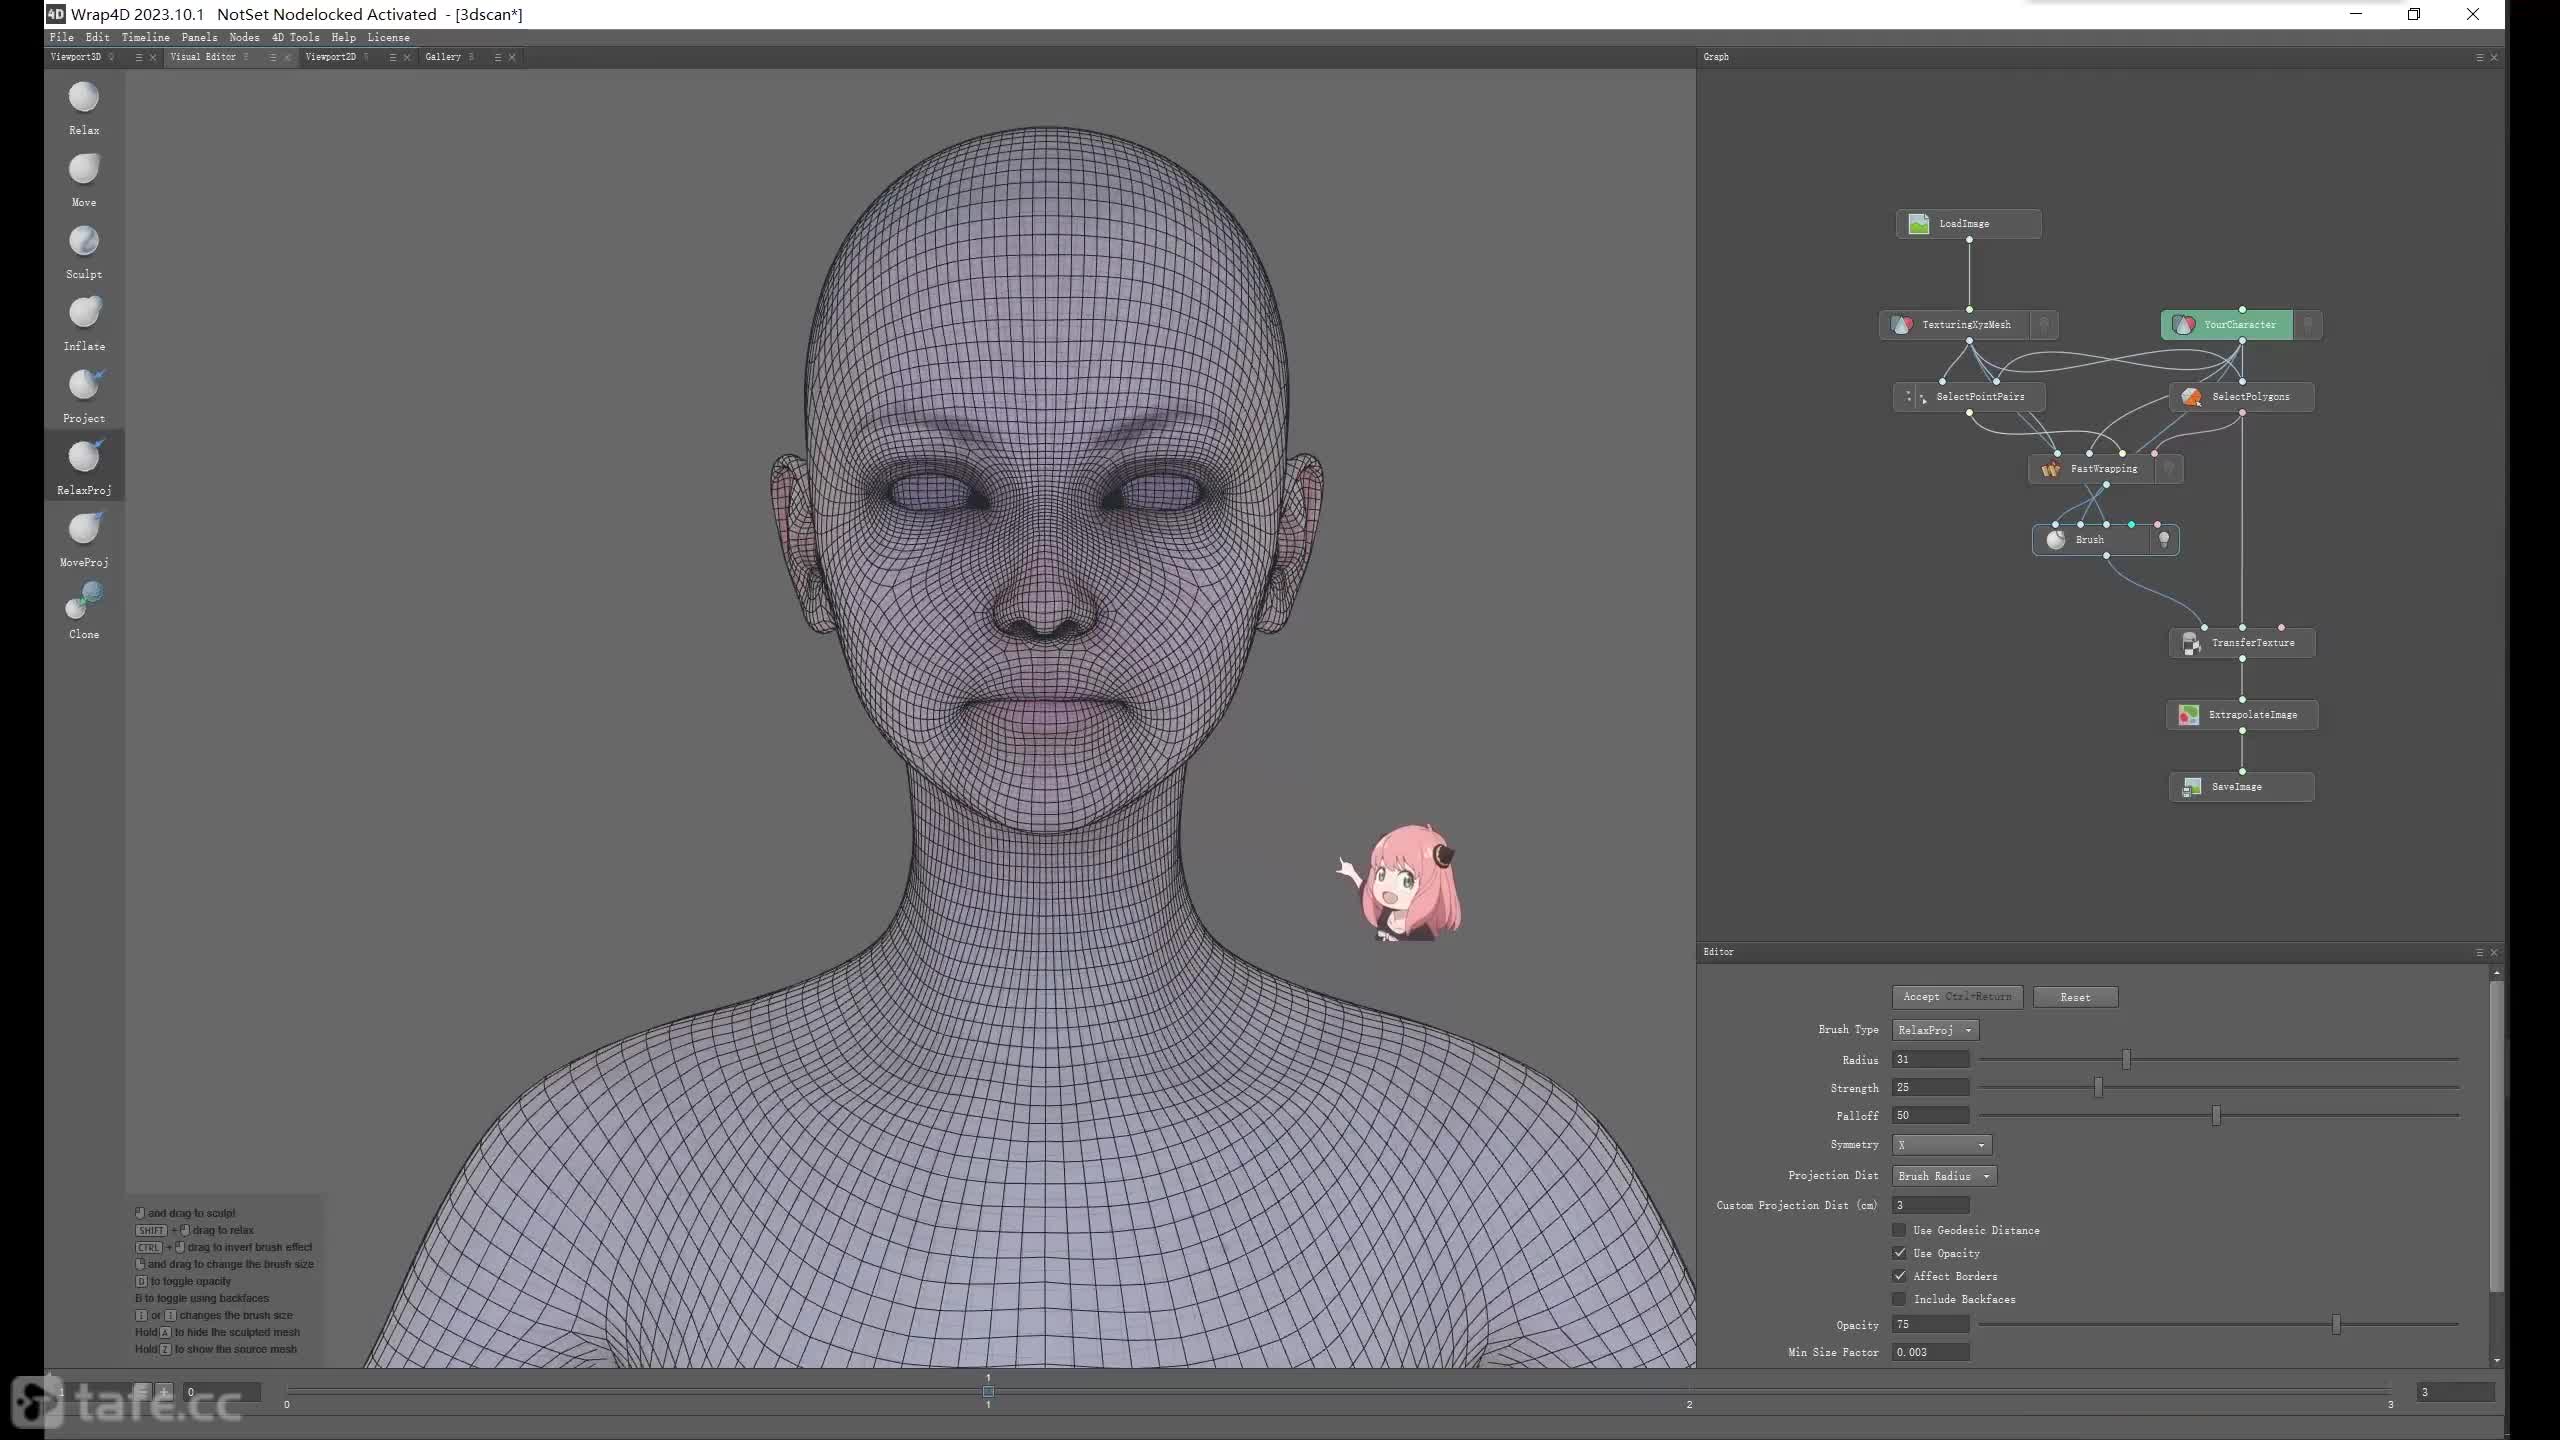Image resolution: width=2560 pixels, height=1440 pixels.
Task: Click the Opacity value field
Action: (1930, 1325)
